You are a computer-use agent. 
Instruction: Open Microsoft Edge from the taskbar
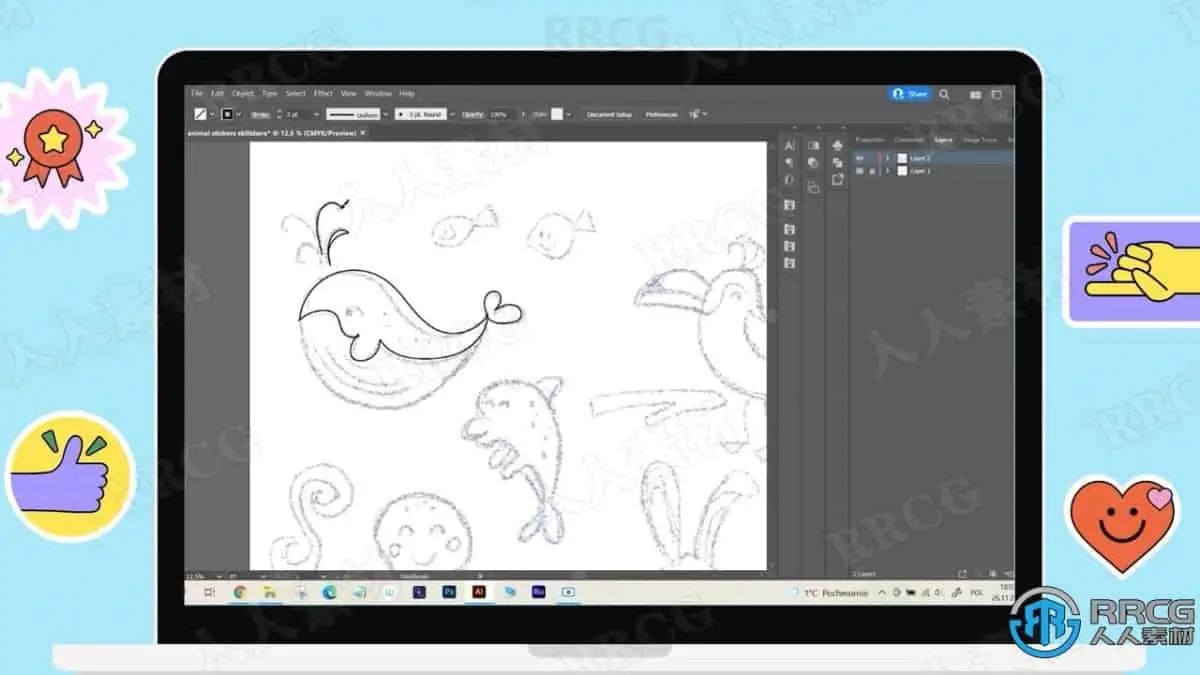click(329, 592)
